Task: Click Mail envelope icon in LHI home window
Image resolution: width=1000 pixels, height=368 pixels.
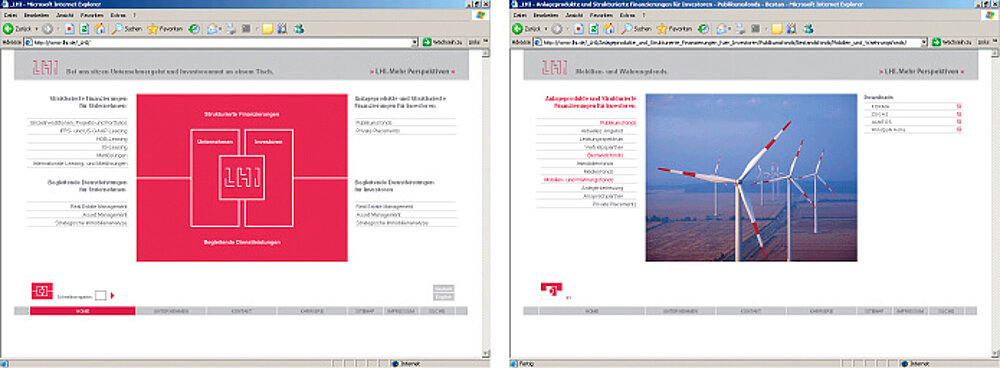Action: (212, 29)
